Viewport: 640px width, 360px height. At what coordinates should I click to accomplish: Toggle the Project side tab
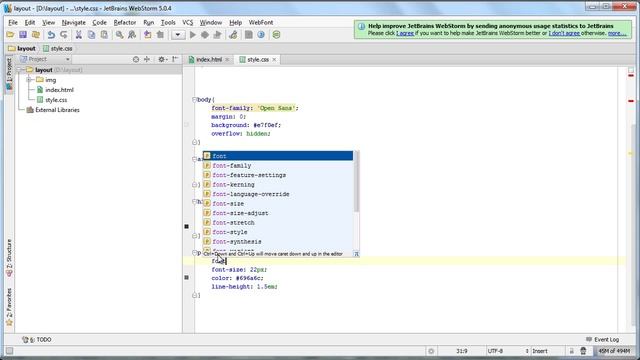[9, 75]
